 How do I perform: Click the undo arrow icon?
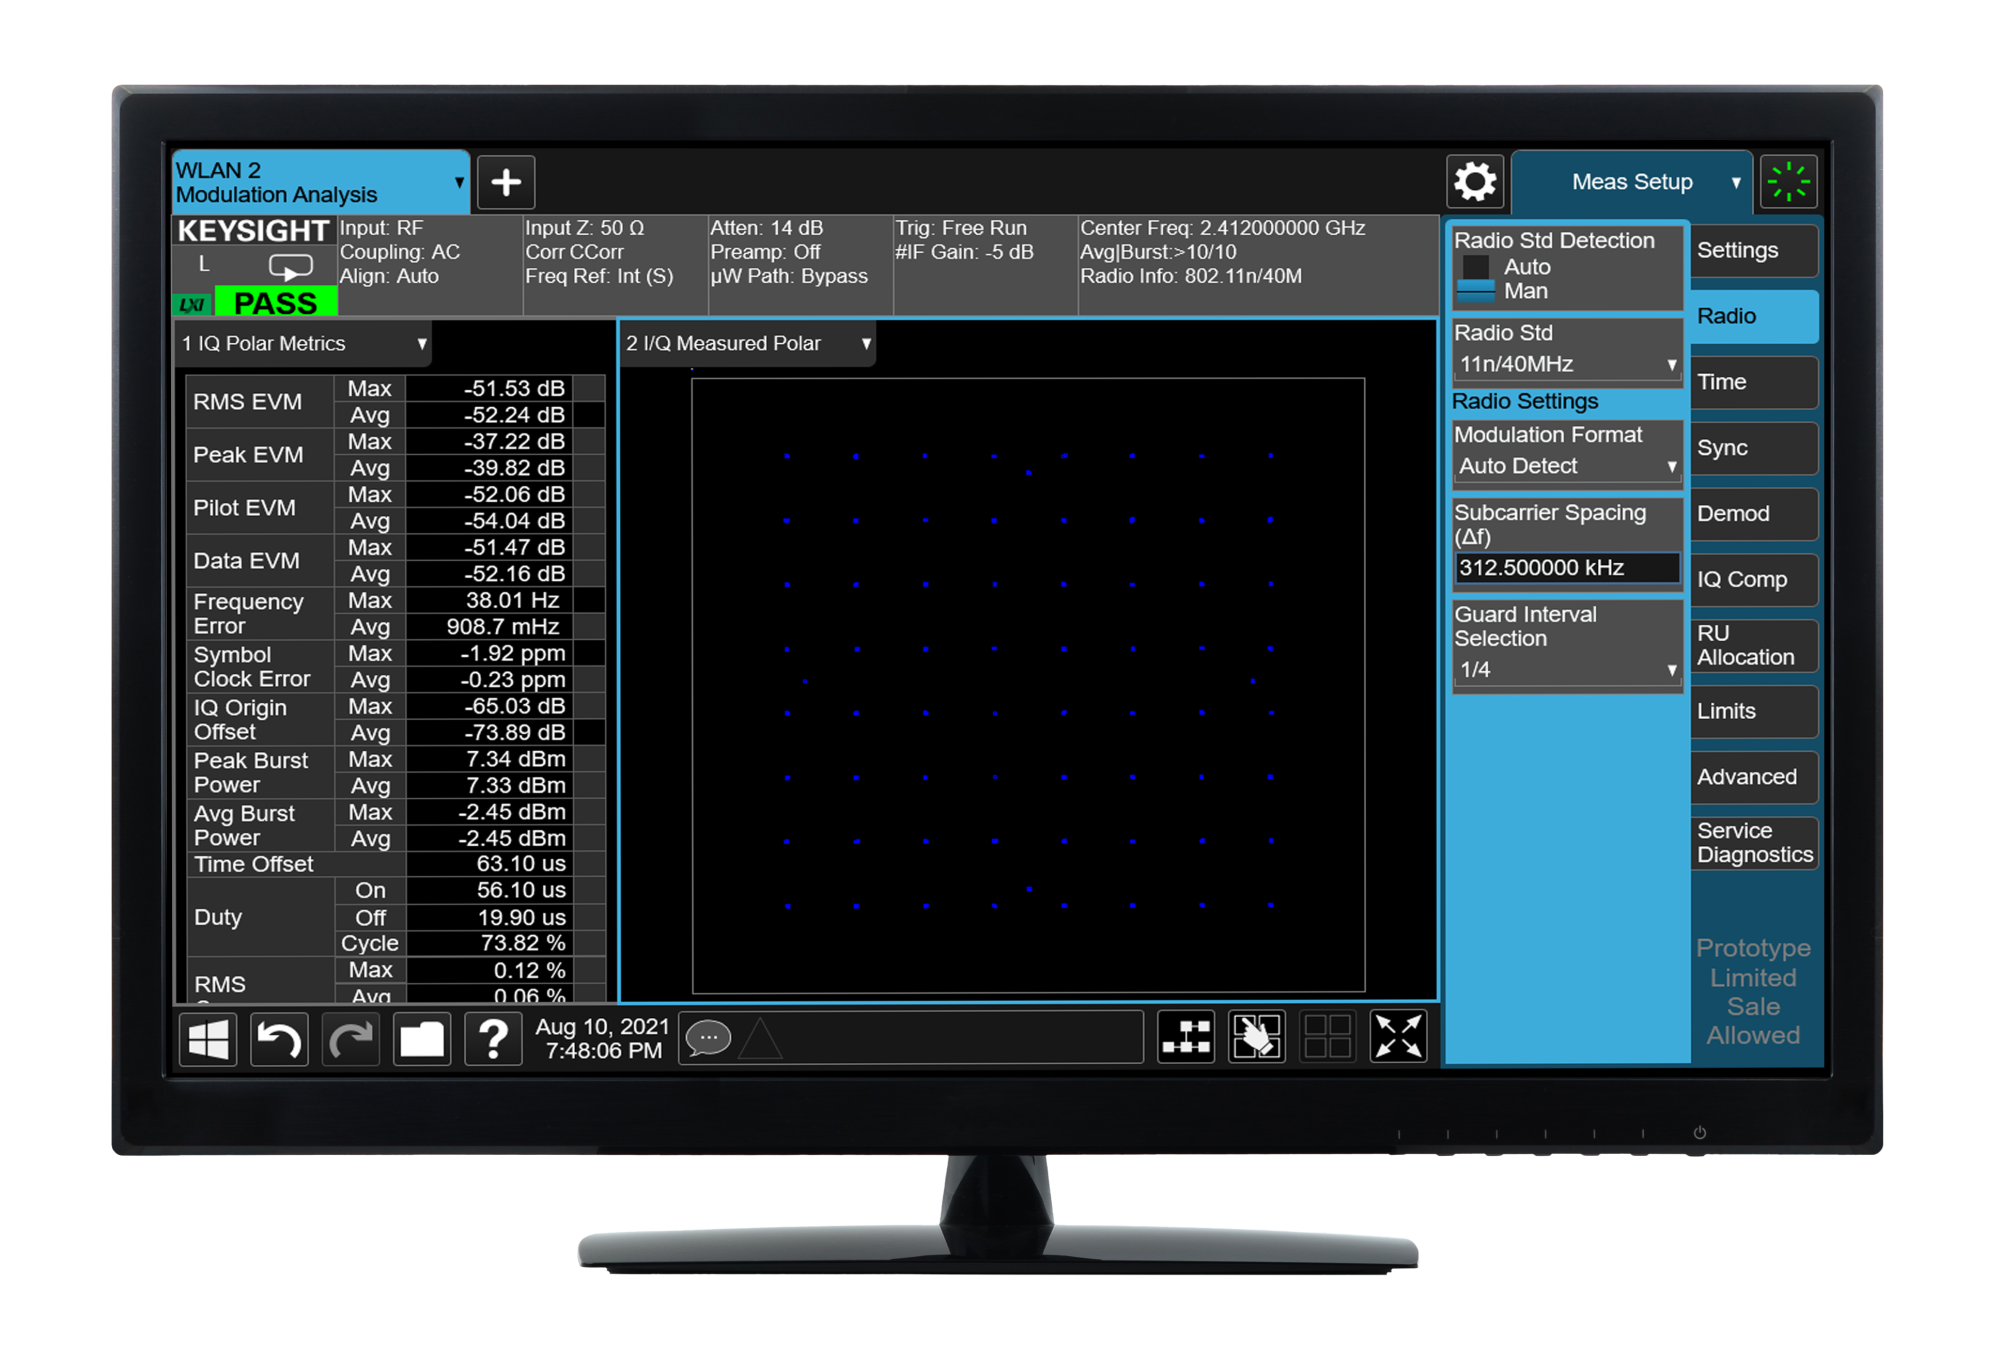(279, 1040)
